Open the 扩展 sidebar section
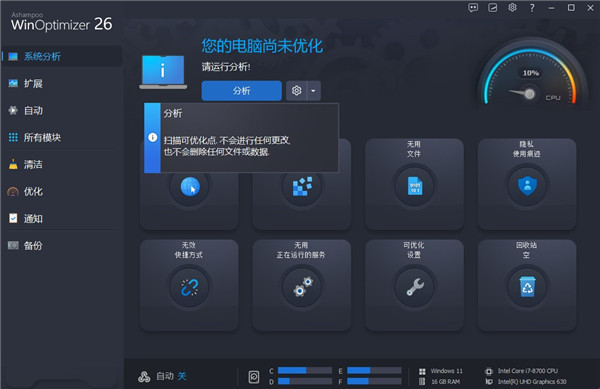 pos(61,83)
